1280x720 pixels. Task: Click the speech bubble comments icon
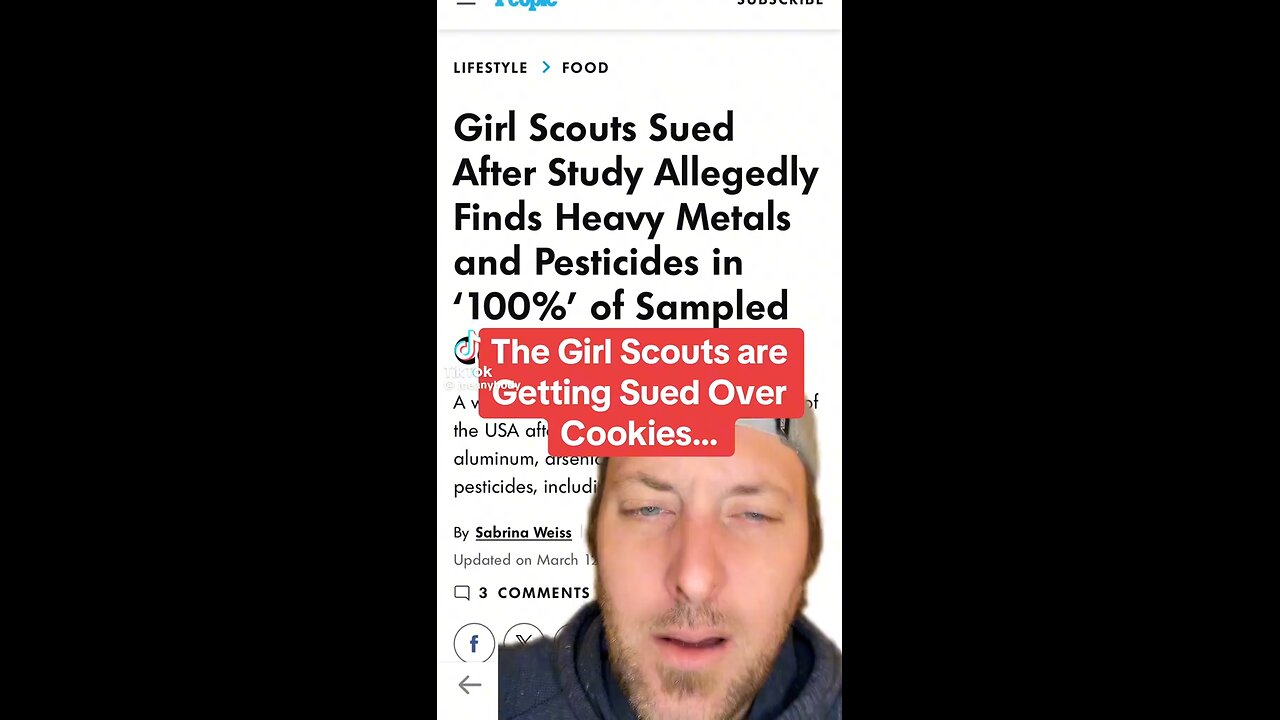(462, 593)
